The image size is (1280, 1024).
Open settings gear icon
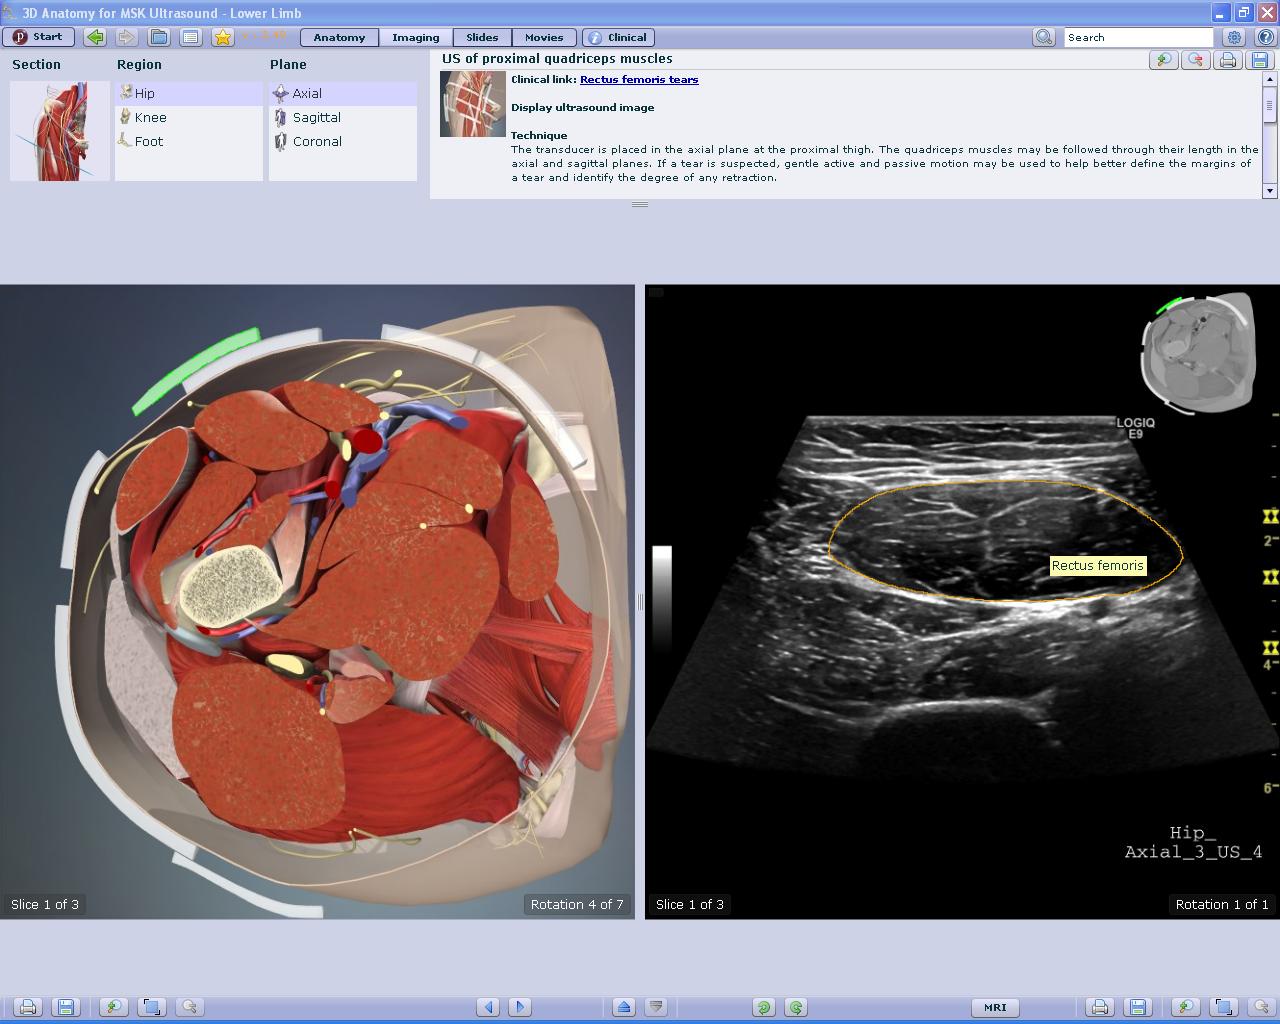[x=1234, y=37]
